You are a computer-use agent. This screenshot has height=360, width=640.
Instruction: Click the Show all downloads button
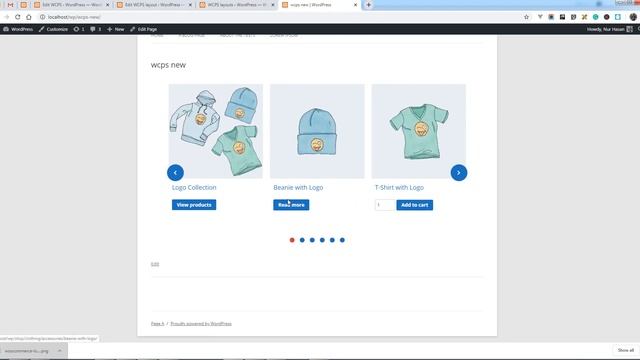tap(625, 350)
